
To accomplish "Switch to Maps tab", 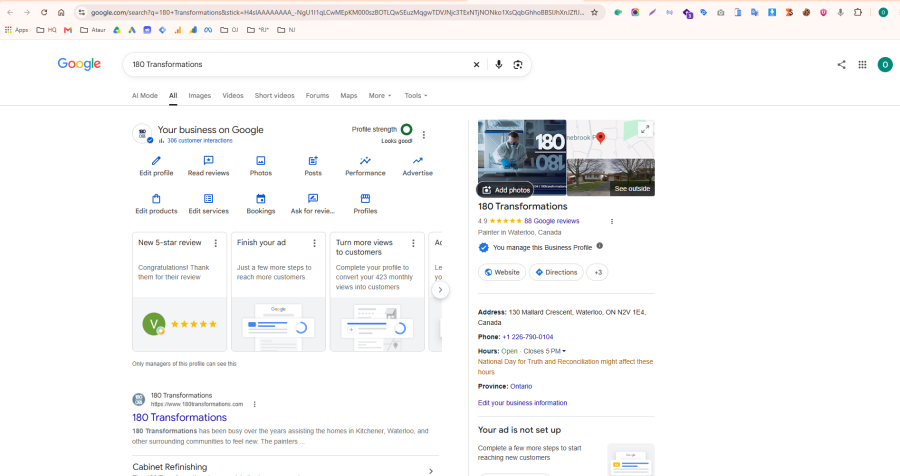I will pos(349,96).
